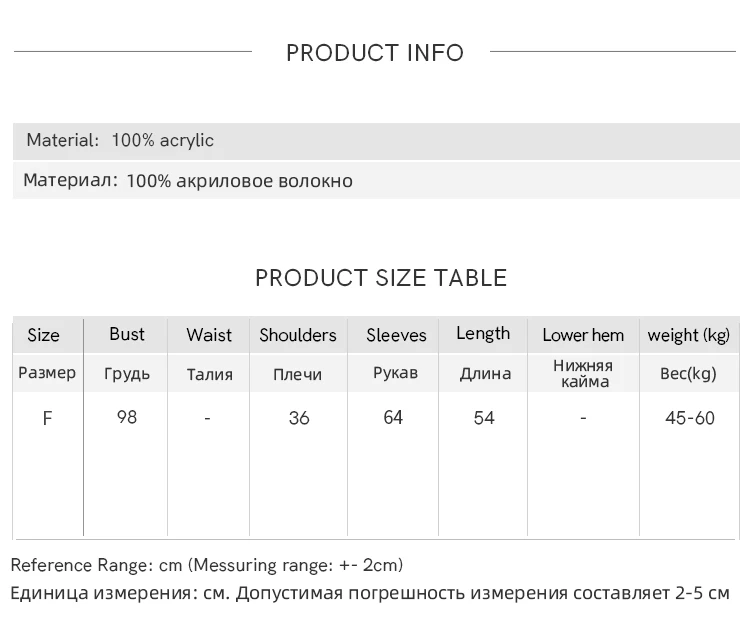Select the Russian material акриловое волокно row
Viewport: 750px width, 630px height.
click(376, 180)
